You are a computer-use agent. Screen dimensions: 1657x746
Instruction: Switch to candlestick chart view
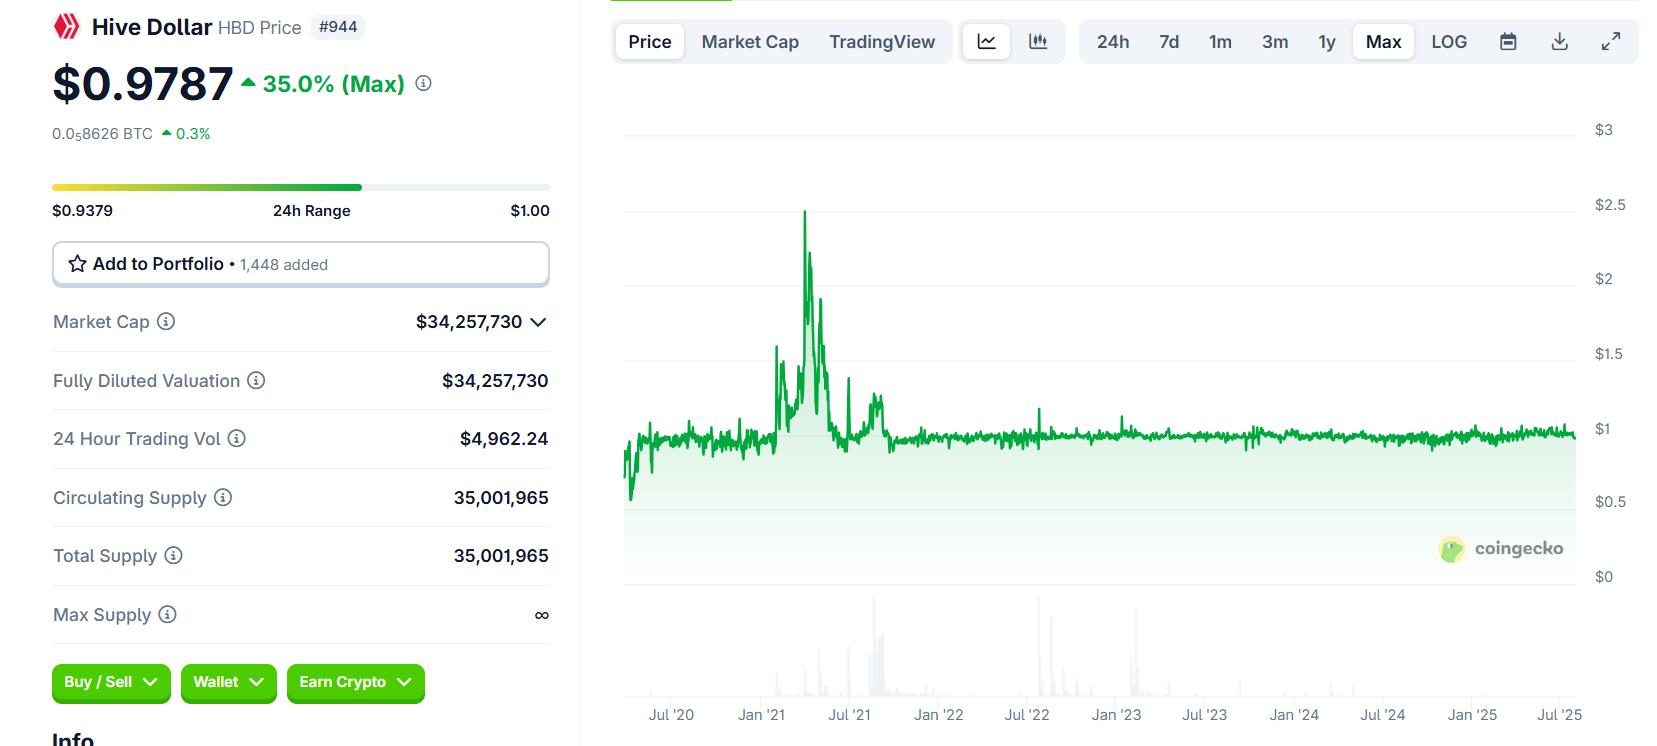click(1038, 42)
